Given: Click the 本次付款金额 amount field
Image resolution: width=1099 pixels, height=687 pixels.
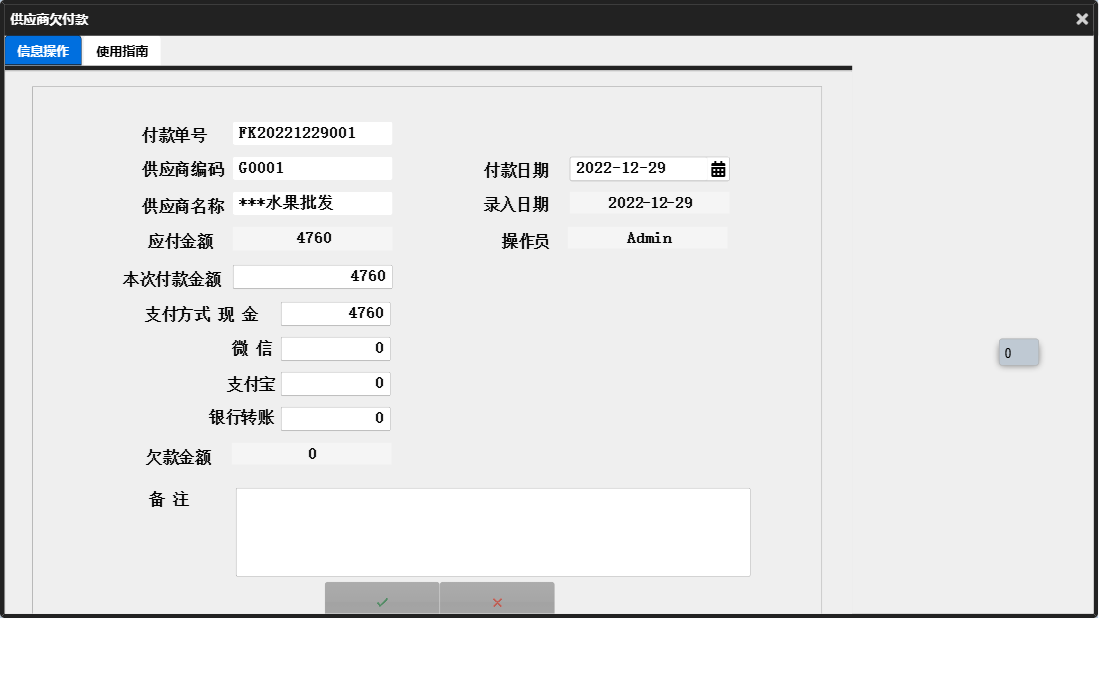Looking at the screenshot, I should [312, 276].
